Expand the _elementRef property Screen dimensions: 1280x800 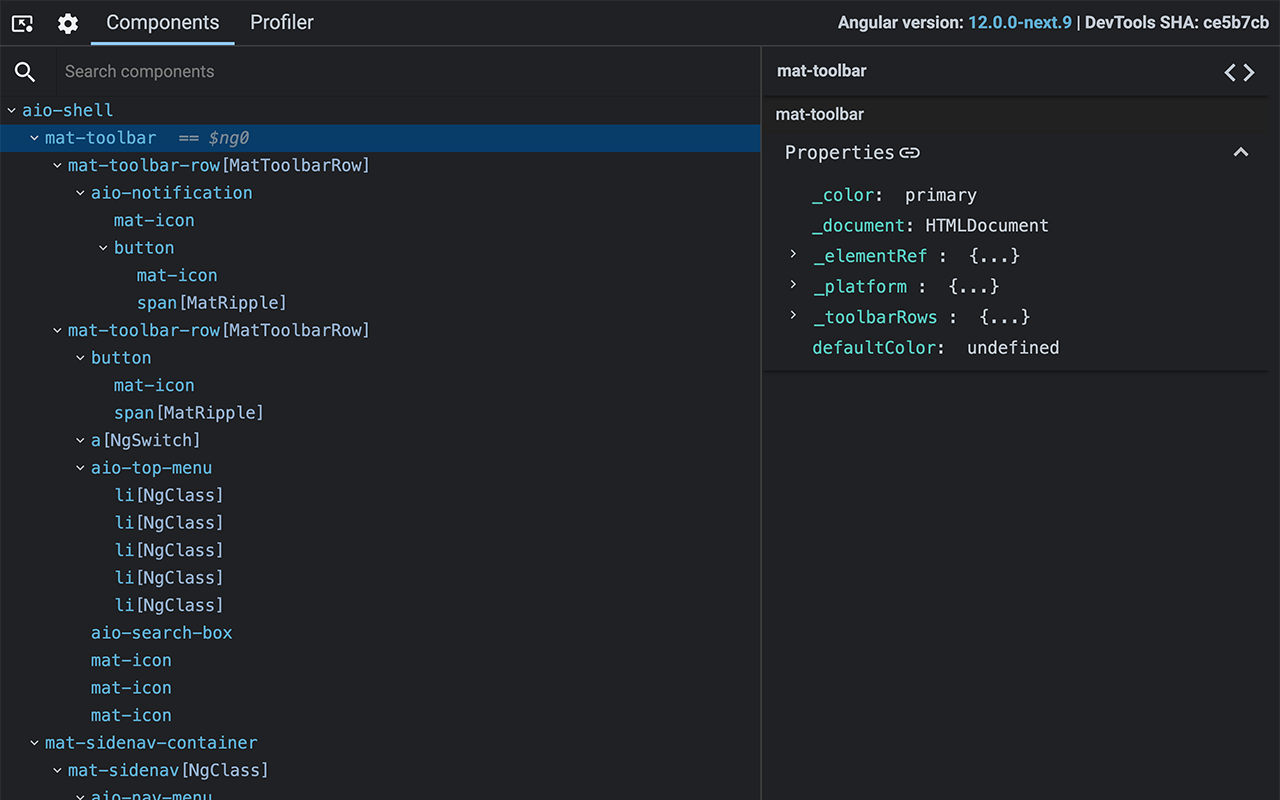(792, 255)
